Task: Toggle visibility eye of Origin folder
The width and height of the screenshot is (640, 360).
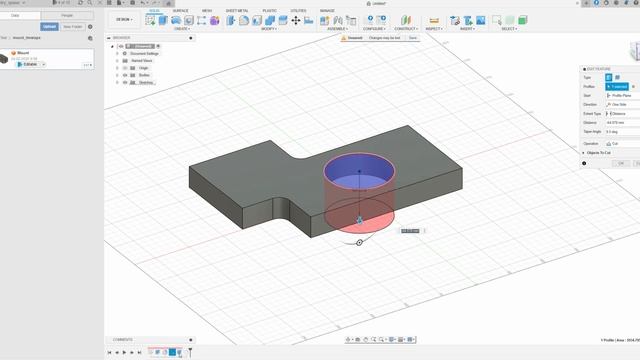Action: (x=125, y=68)
